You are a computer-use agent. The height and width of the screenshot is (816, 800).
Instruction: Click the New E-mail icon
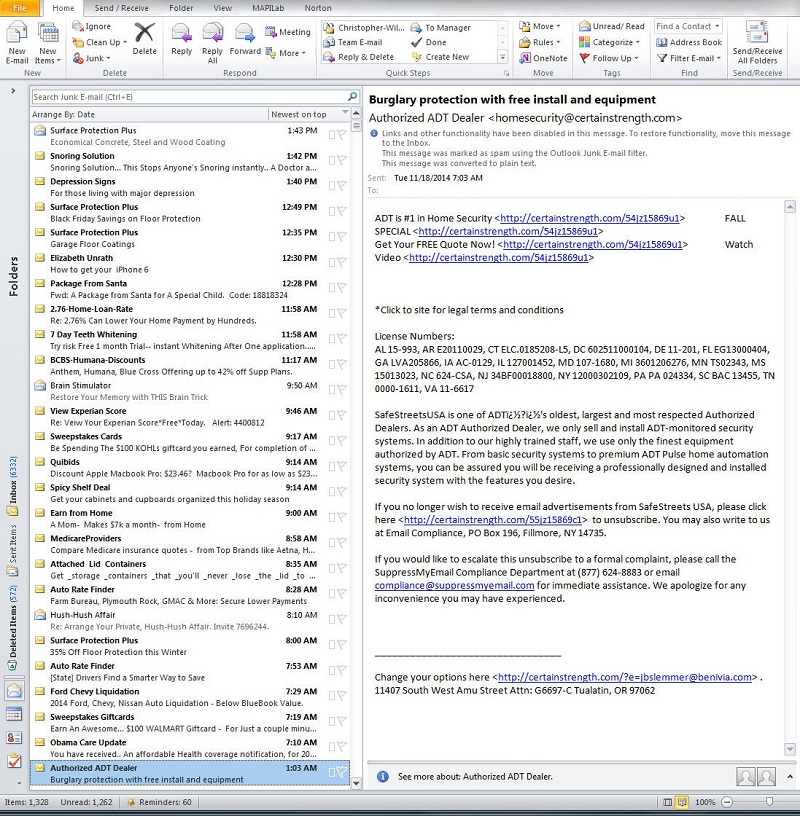coord(17,33)
